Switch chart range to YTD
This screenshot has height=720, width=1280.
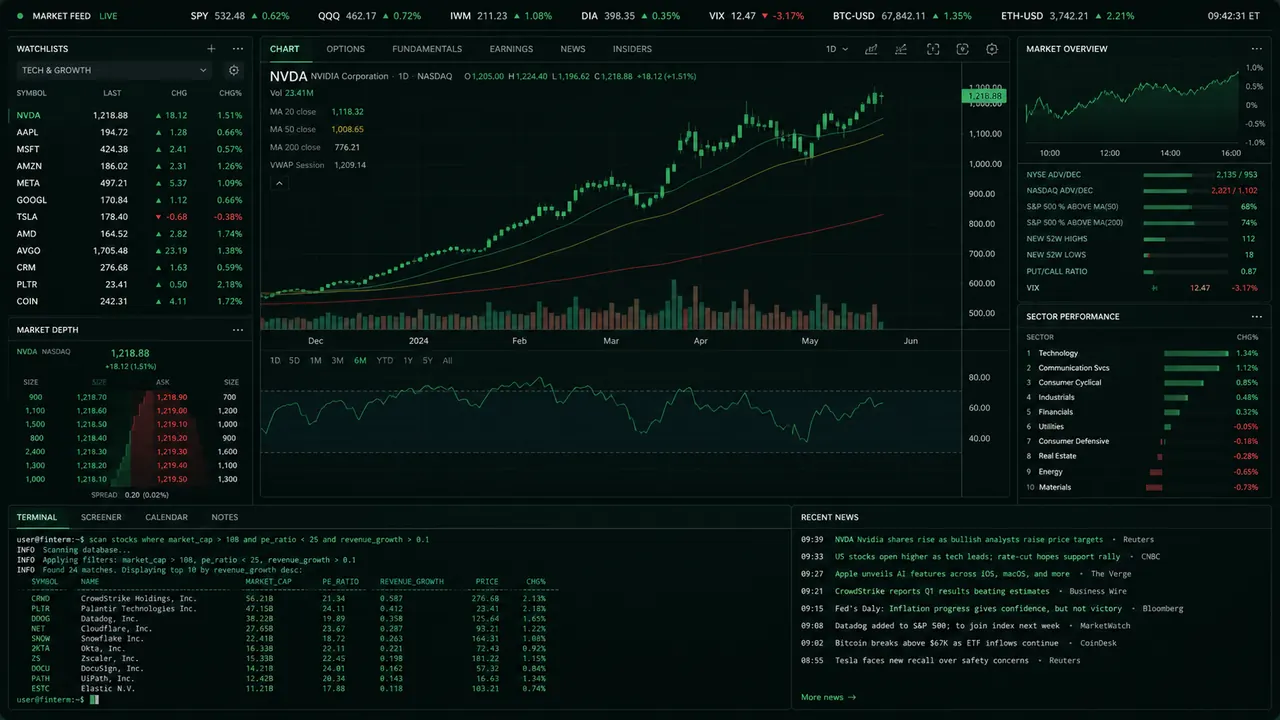pos(385,360)
